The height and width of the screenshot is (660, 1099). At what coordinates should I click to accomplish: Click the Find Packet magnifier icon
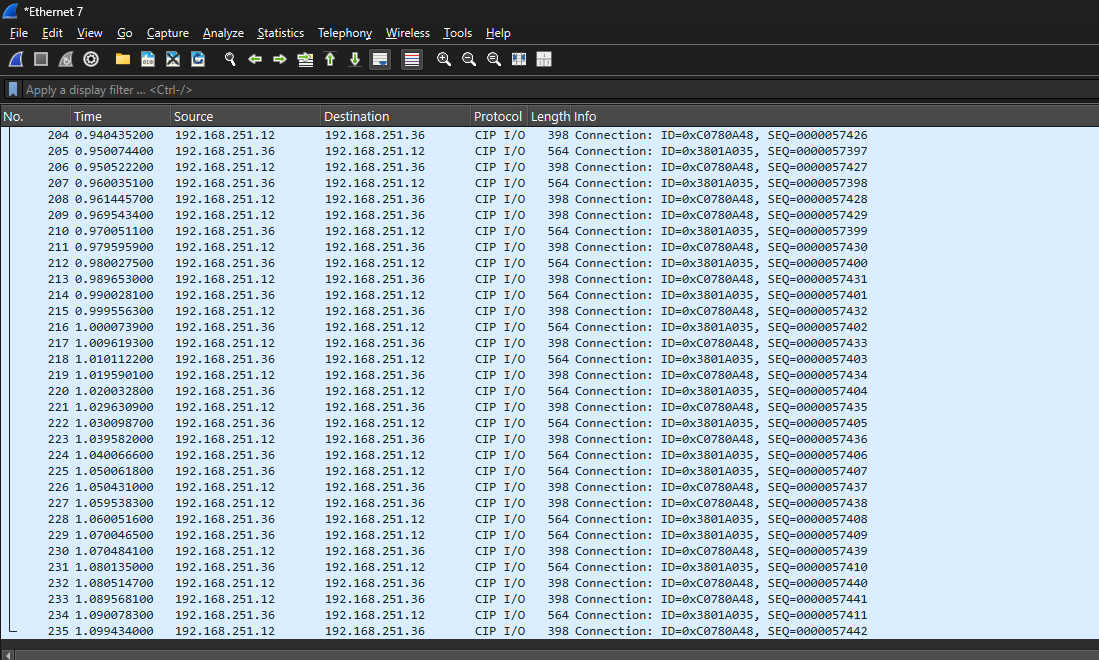(230, 60)
